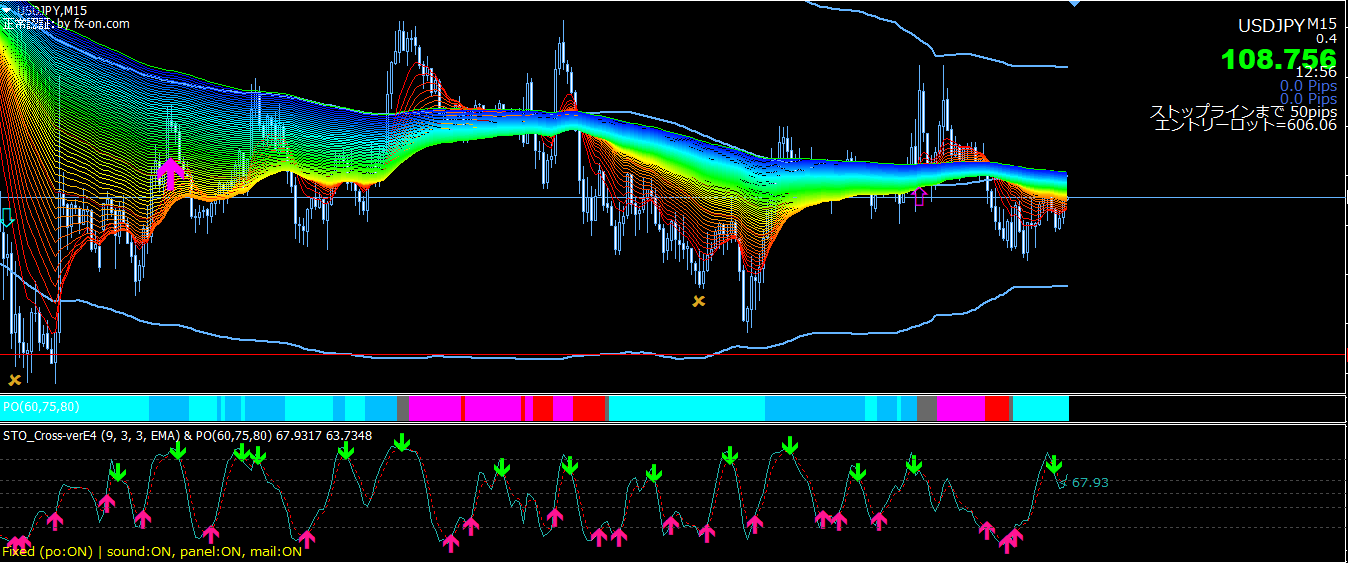The image size is (1348, 563).
Task: Open the triangle dropdown beside USDJPY,M15 title
Action: (8, 9)
